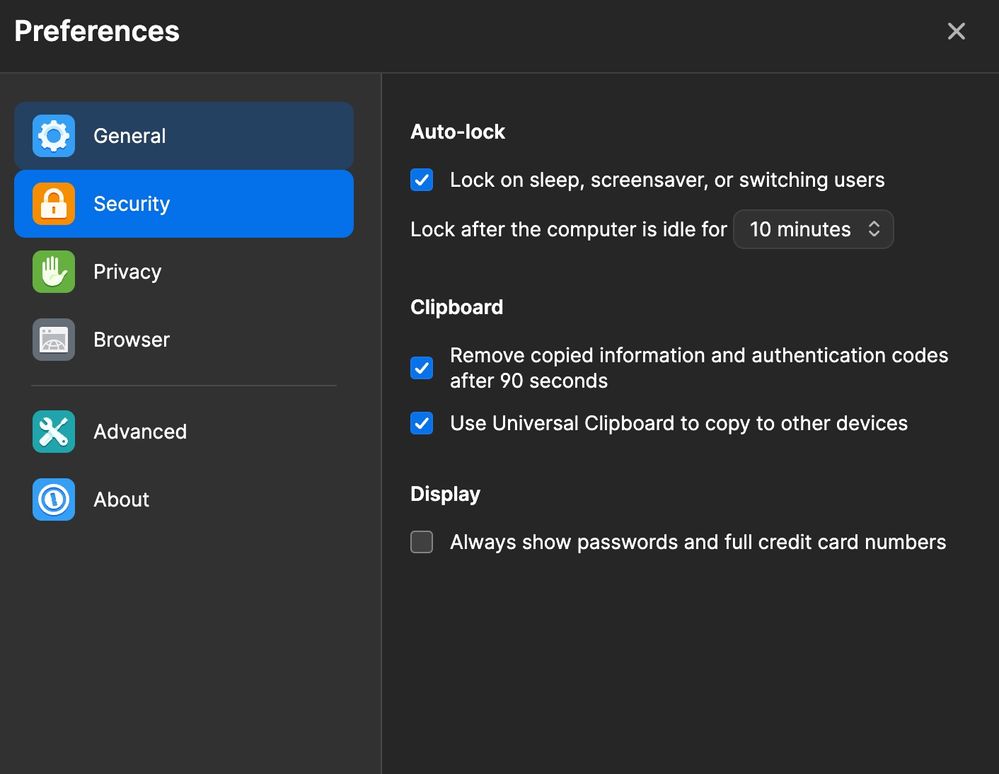This screenshot has height=774, width=999.
Task: Open the Advanced section label
Action: (140, 432)
